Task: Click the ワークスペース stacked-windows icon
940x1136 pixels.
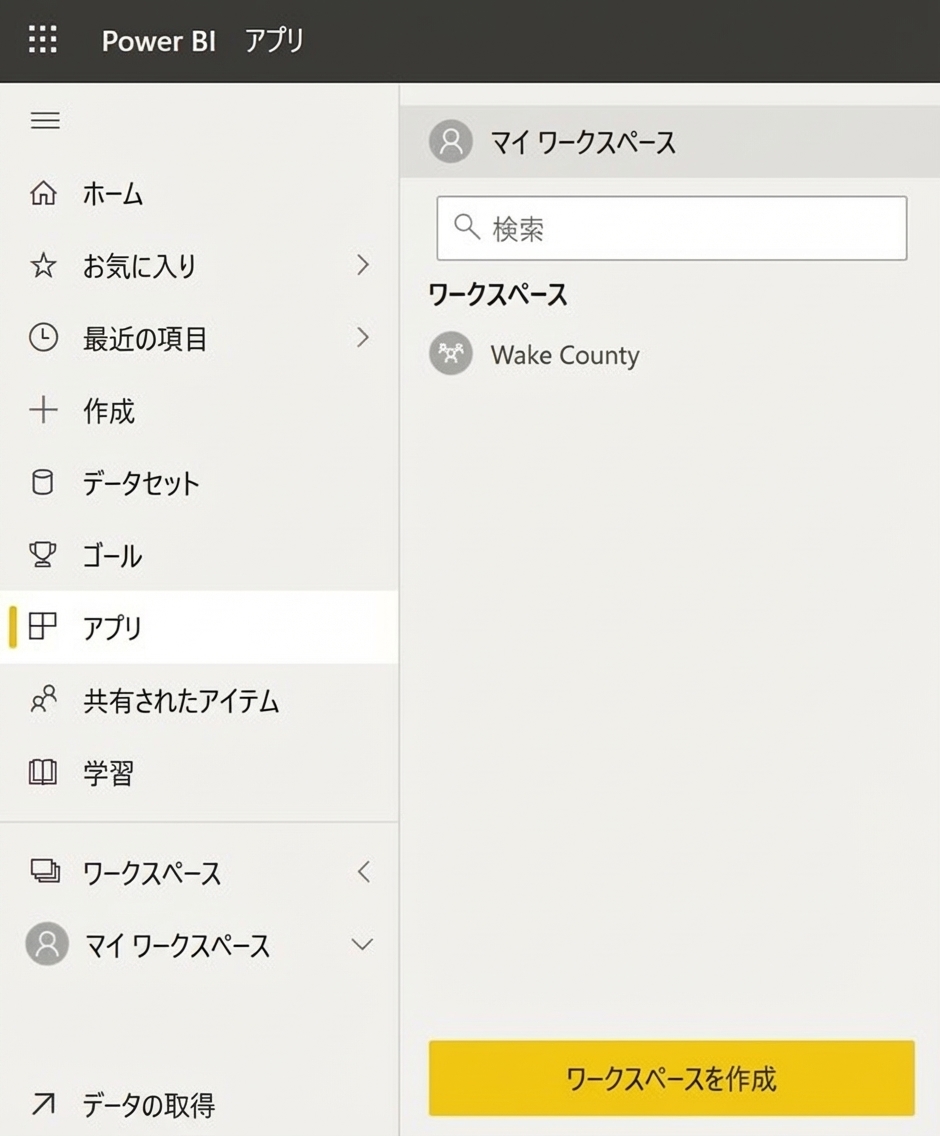Action: 45,872
